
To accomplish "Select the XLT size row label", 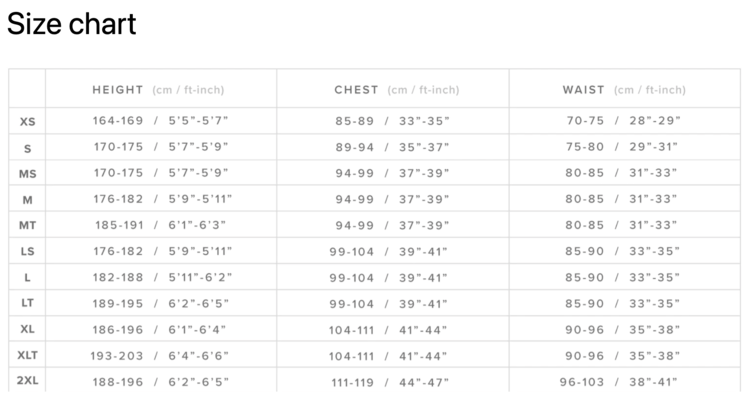I will click(x=27, y=355).
